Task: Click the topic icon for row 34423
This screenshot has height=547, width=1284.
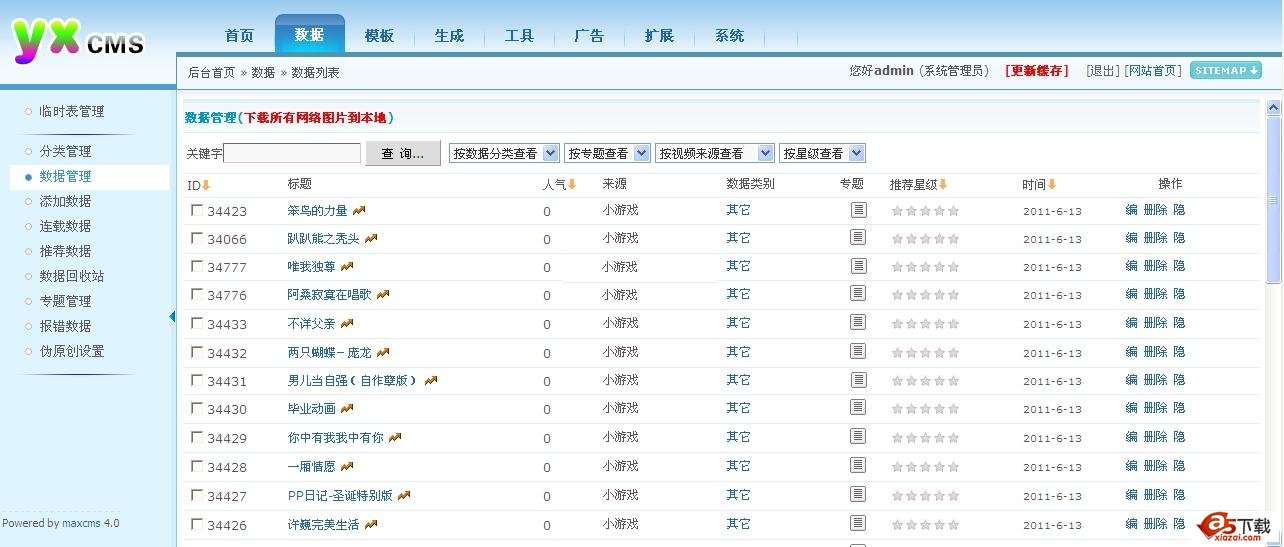Action: (858, 210)
